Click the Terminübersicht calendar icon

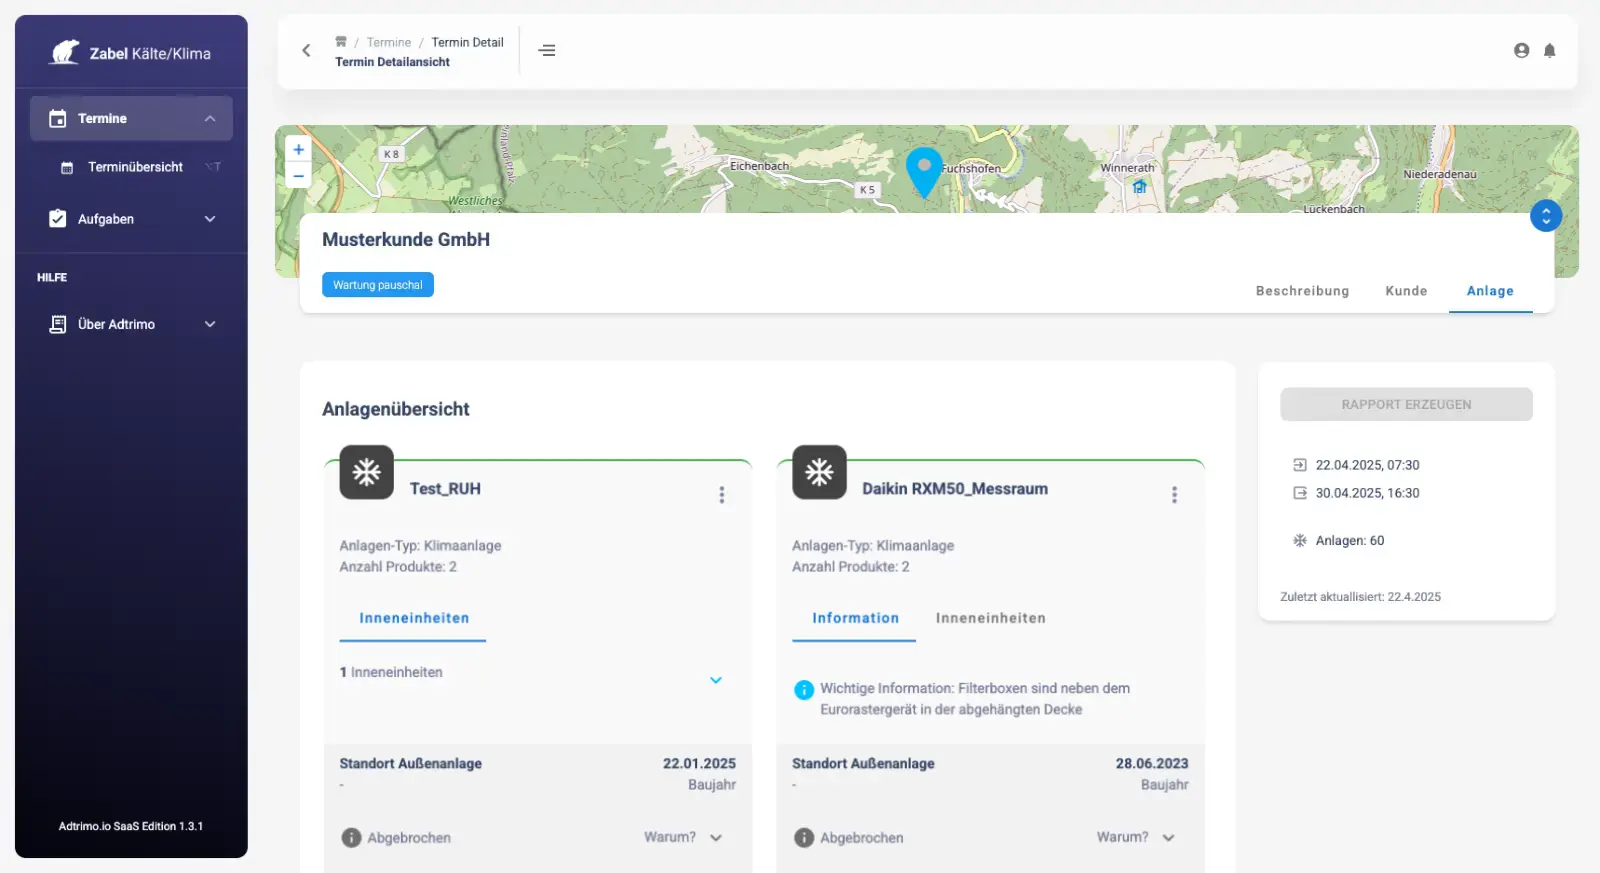pyautogui.click(x=67, y=168)
